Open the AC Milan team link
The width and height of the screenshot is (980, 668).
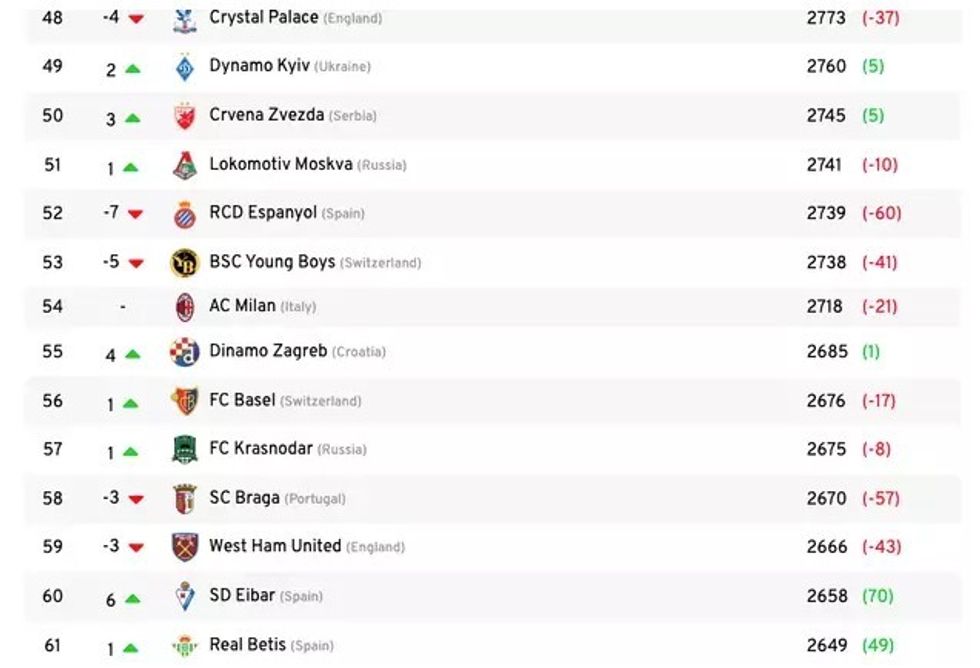(x=242, y=306)
